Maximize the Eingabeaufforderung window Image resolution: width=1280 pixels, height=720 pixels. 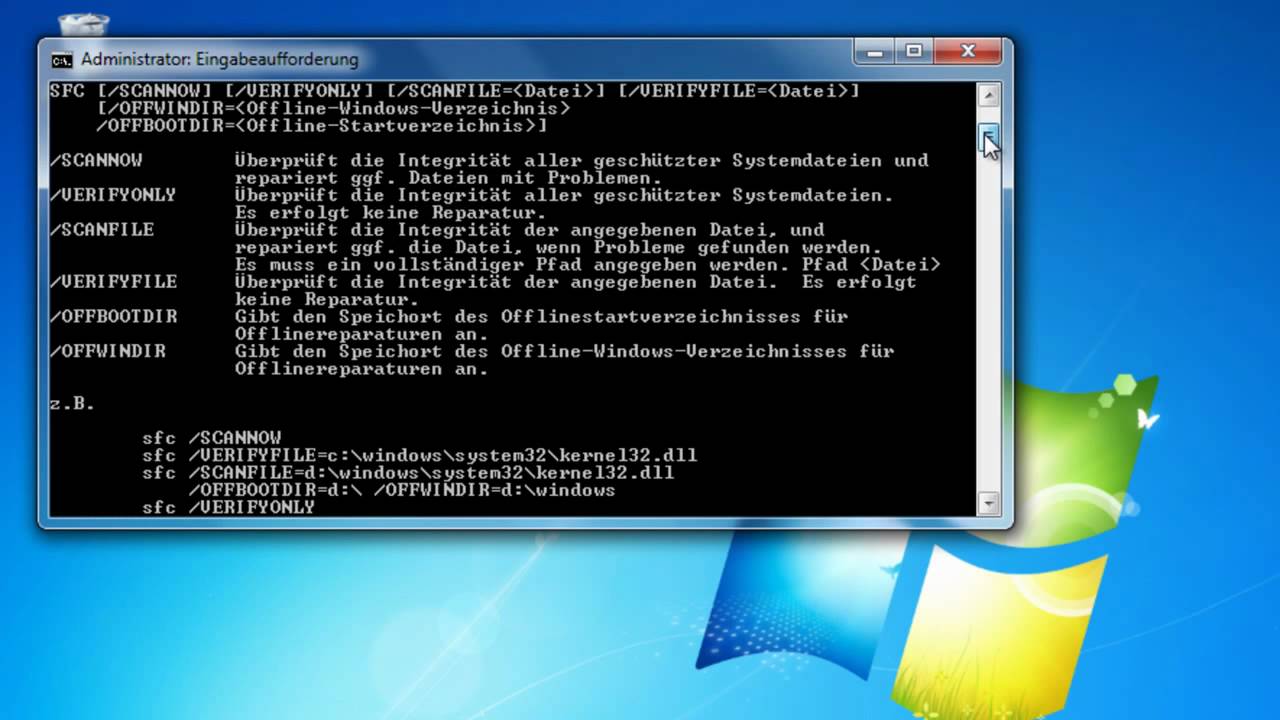pyautogui.click(x=912, y=51)
